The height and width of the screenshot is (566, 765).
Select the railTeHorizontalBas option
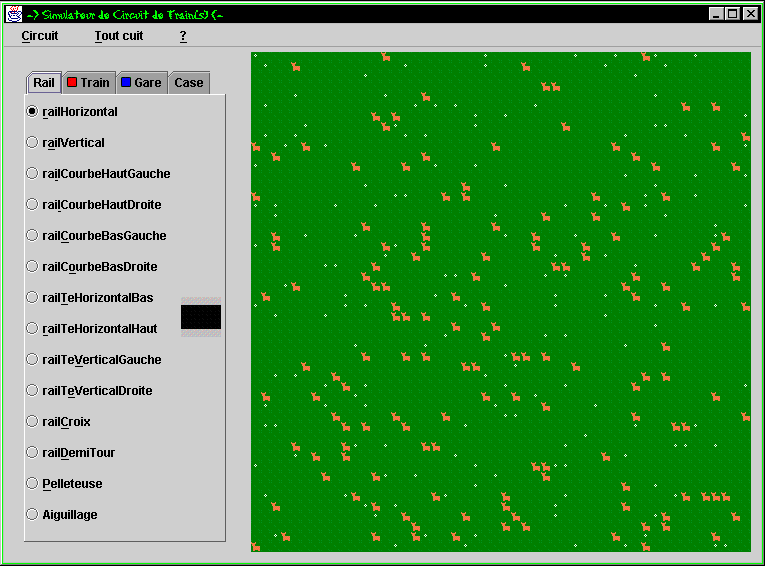coord(33,298)
